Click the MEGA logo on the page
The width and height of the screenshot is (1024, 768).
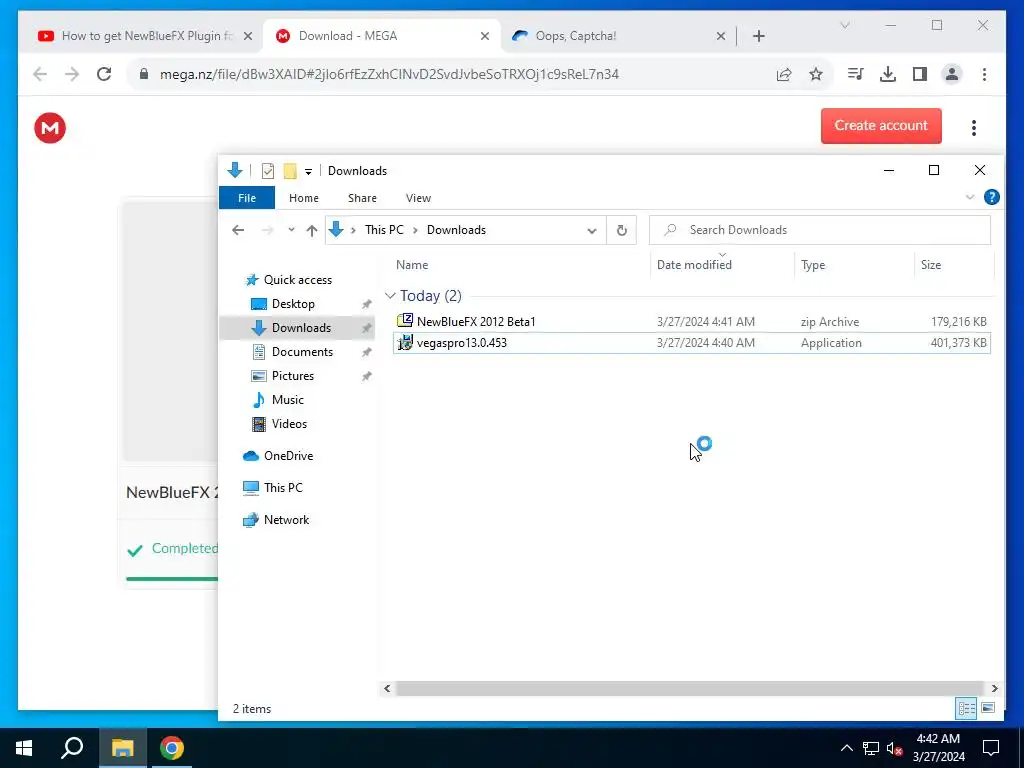click(50, 127)
